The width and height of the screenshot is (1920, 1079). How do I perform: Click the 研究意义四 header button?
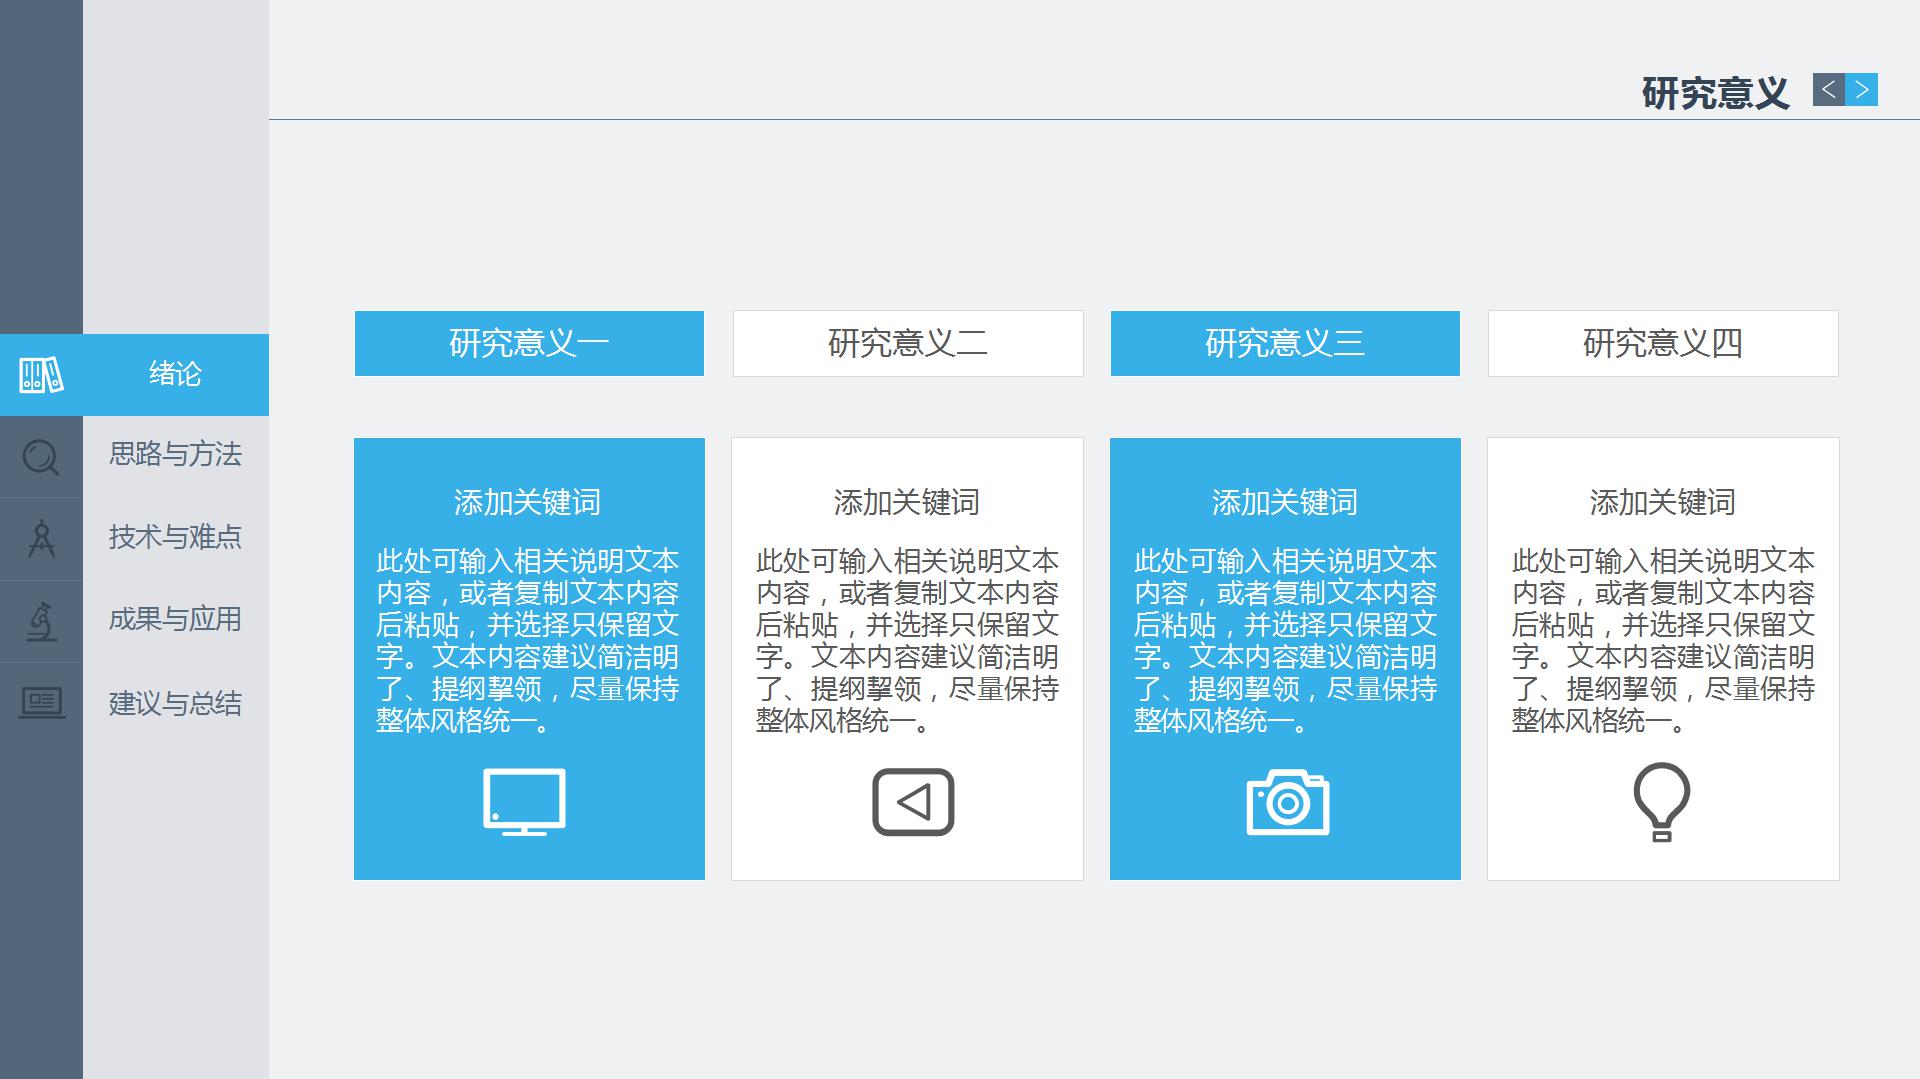(1663, 343)
